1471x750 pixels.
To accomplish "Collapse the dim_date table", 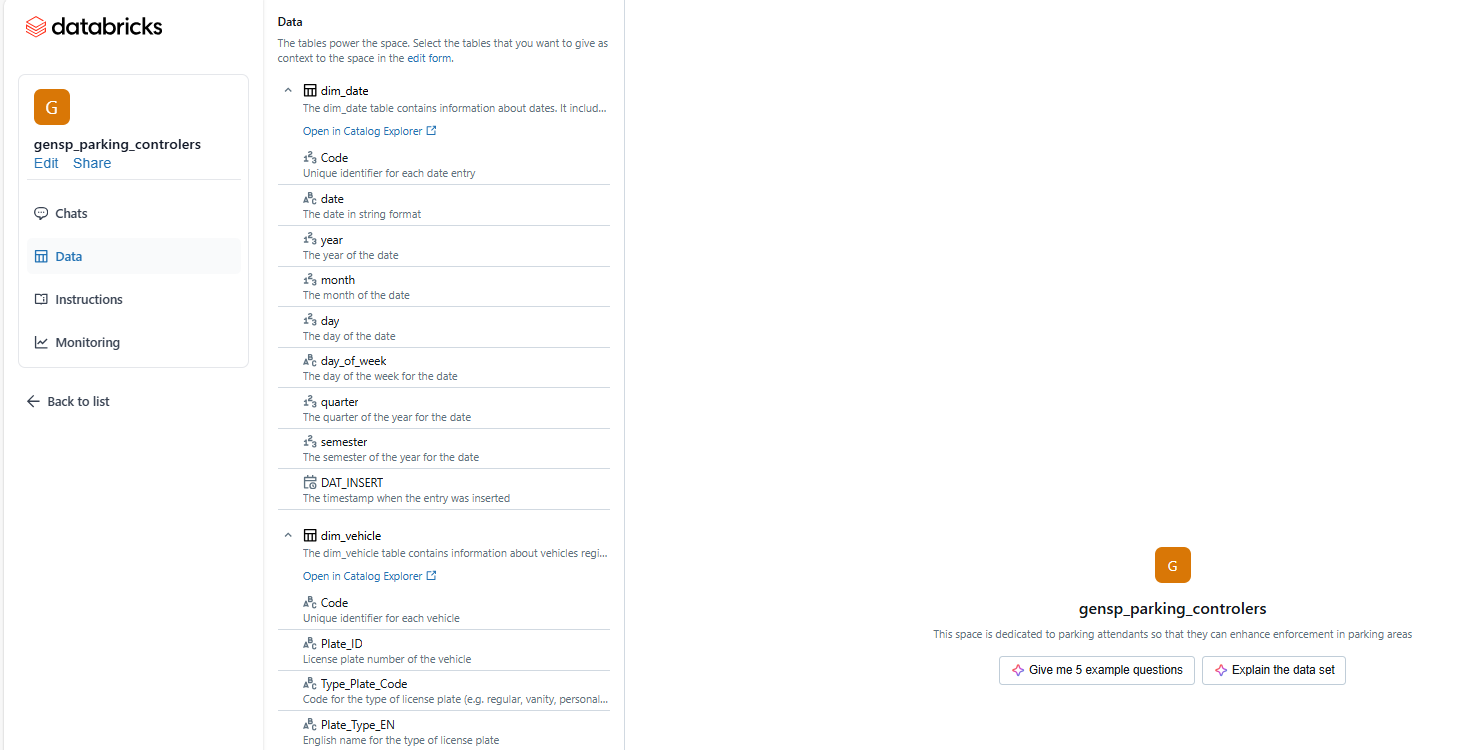I will point(288,91).
